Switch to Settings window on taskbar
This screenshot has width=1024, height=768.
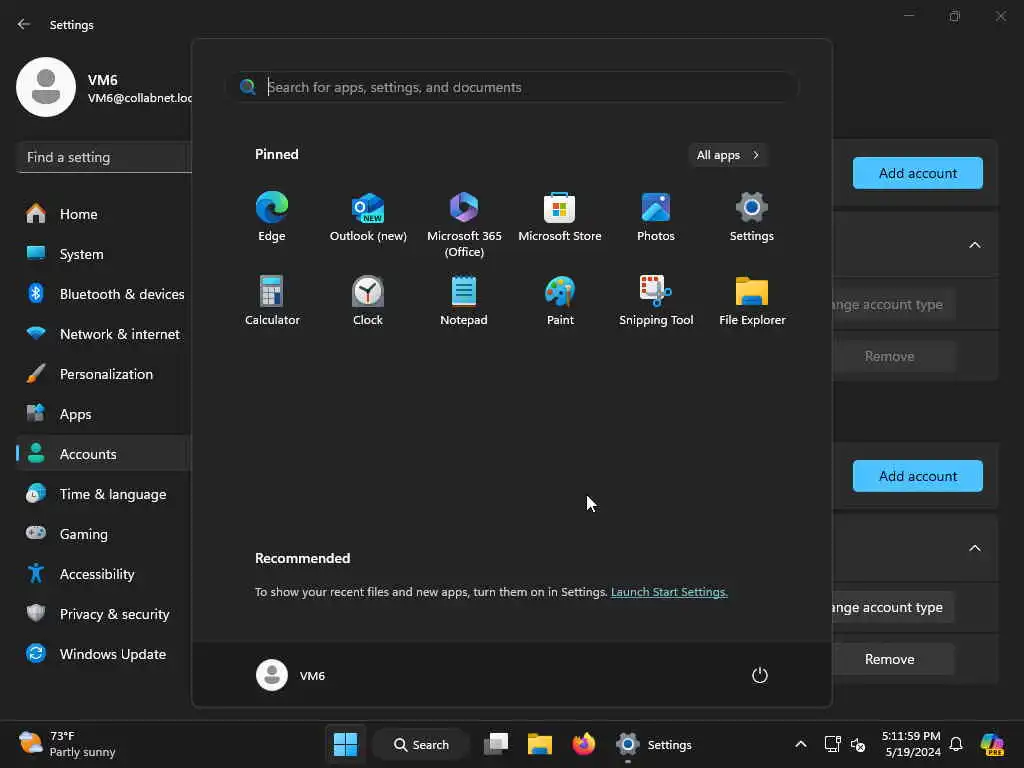(654, 744)
